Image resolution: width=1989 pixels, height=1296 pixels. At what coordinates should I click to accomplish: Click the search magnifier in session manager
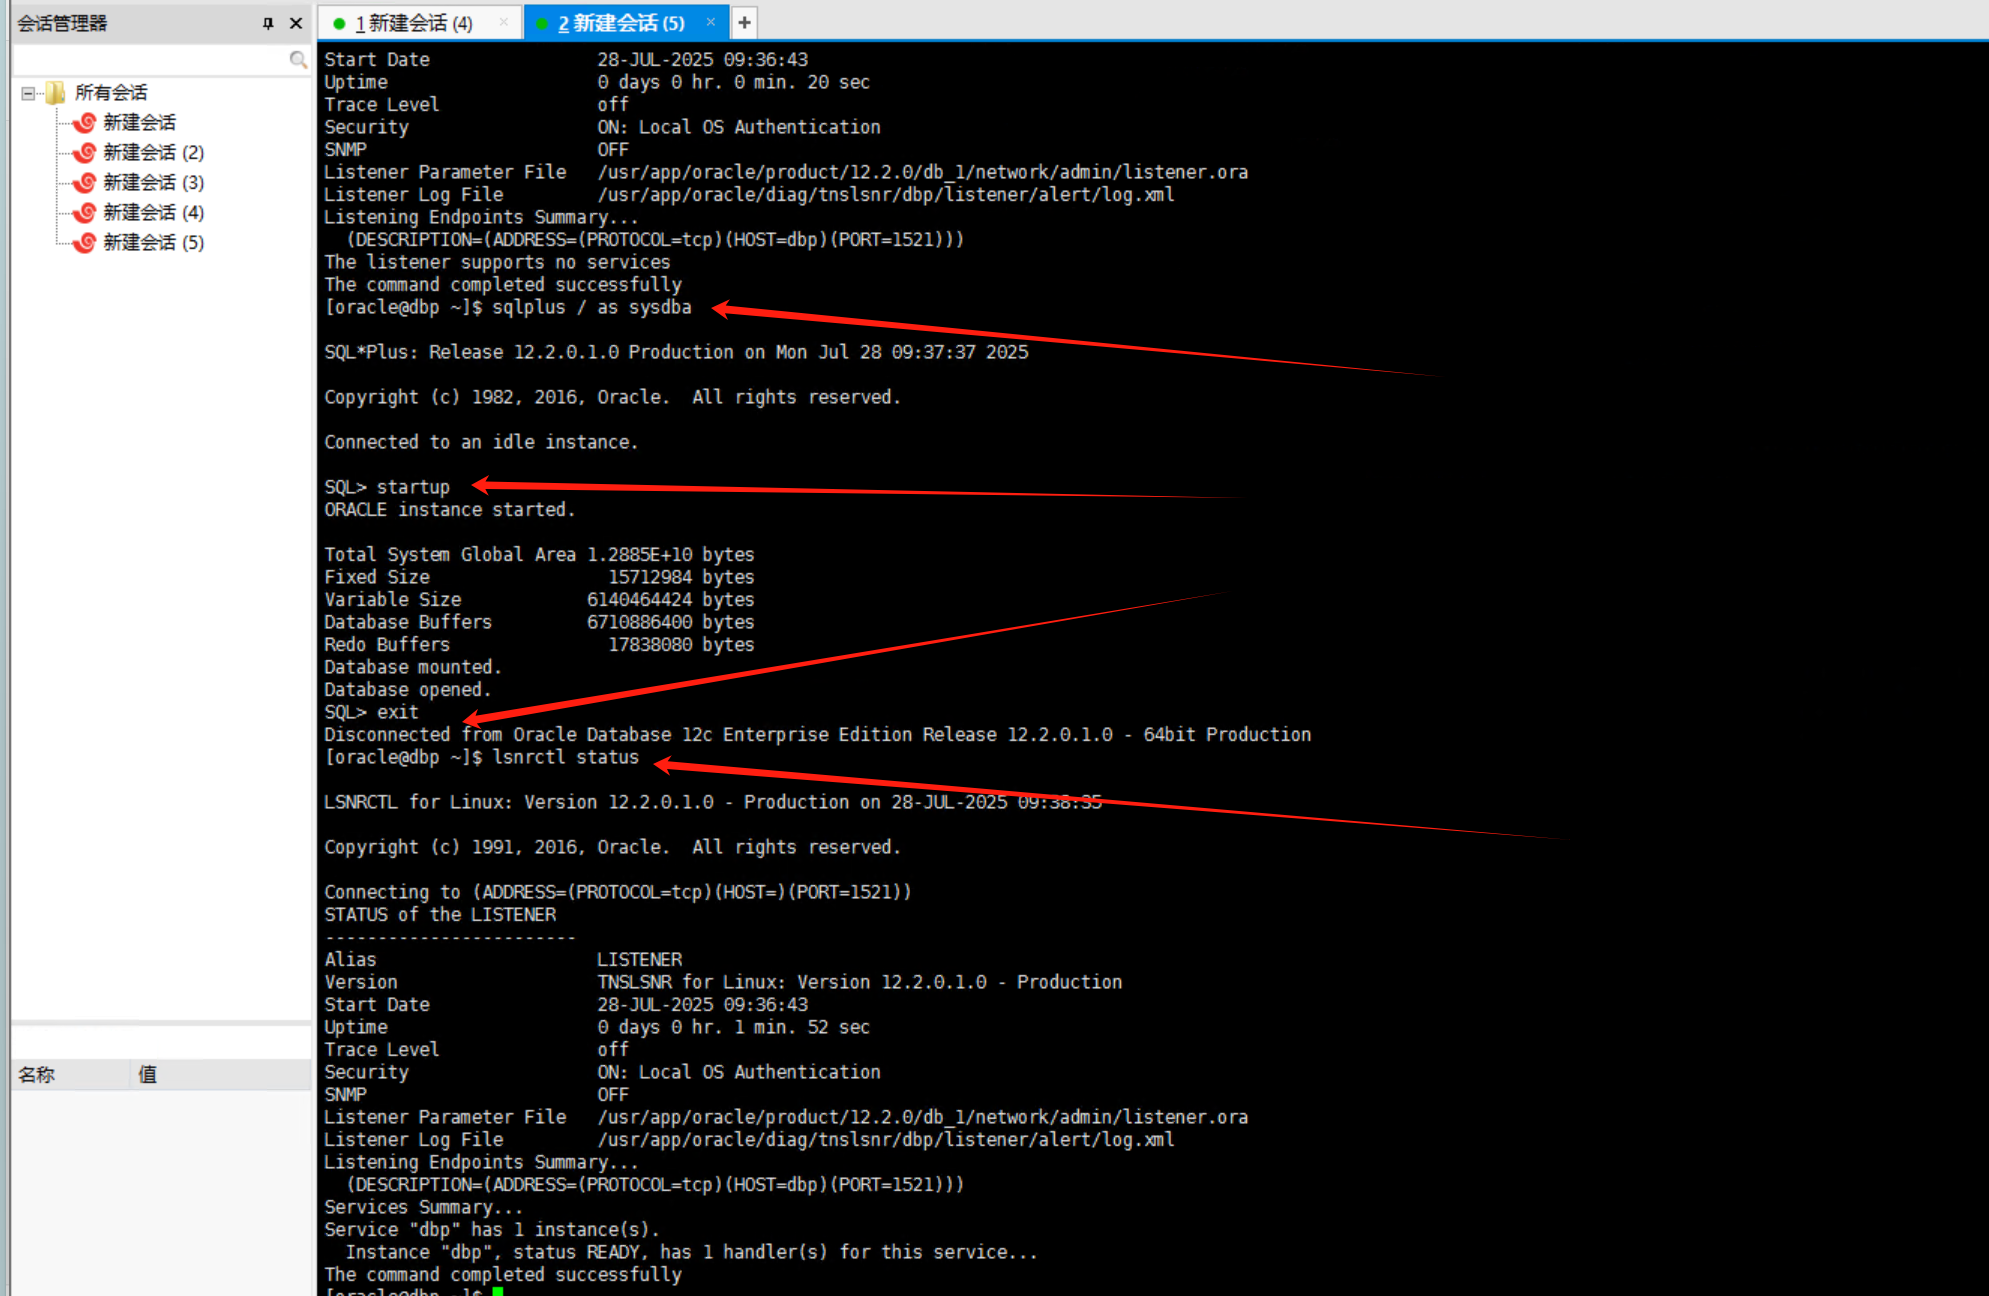(x=297, y=60)
